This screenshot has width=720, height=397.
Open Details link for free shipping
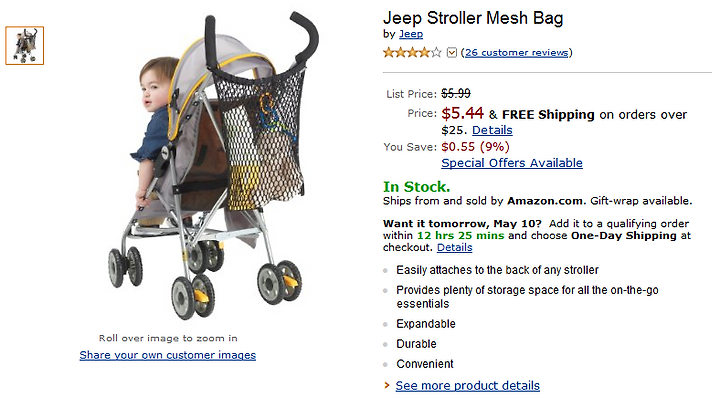click(492, 130)
